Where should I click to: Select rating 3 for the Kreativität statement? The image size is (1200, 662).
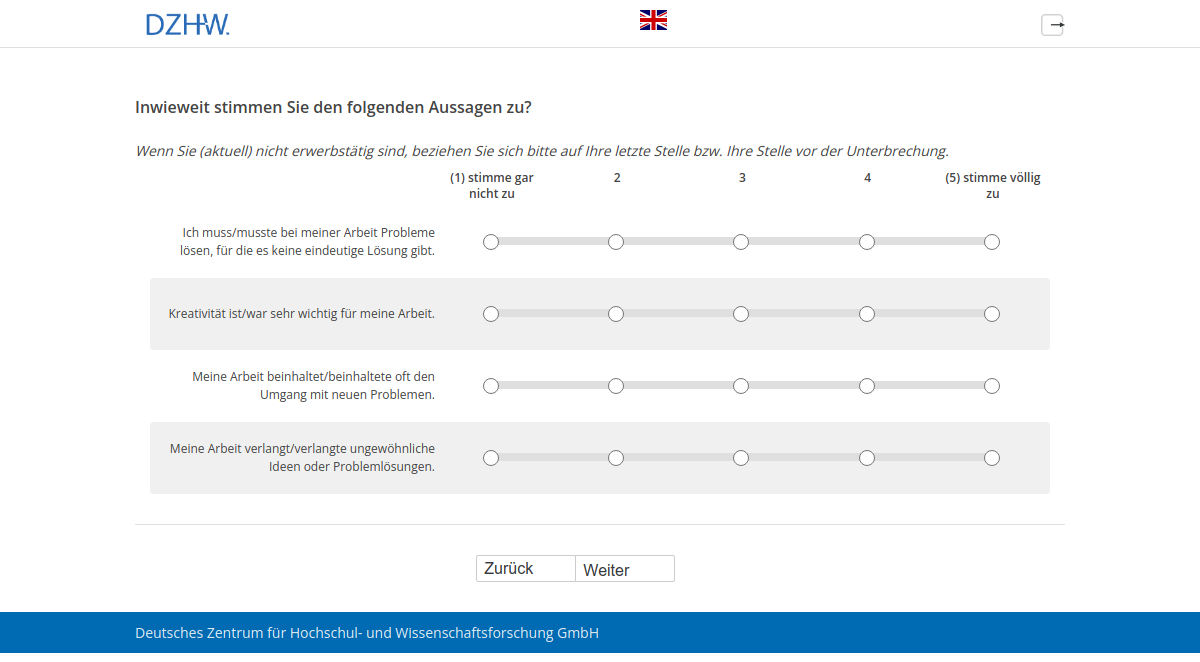click(740, 313)
